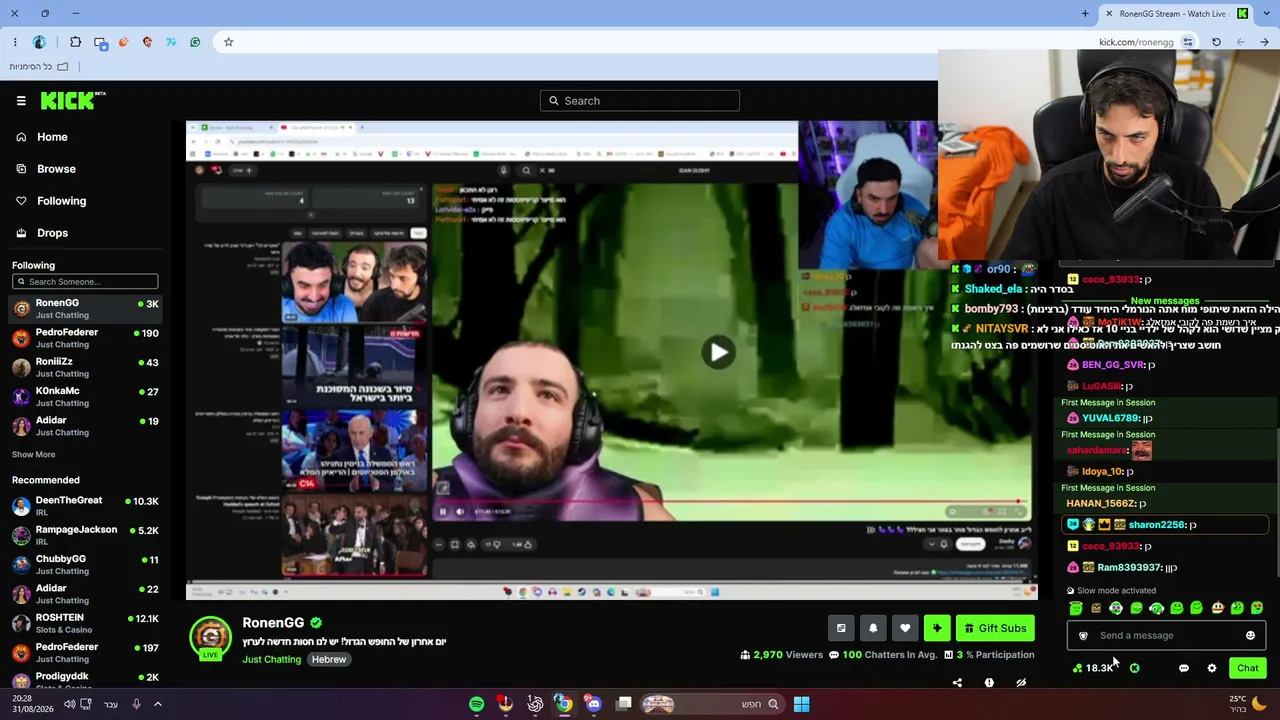The height and width of the screenshot is (720, 1280).
Task: Click the green K icon beside points
Action: (x=1134, y=668)
